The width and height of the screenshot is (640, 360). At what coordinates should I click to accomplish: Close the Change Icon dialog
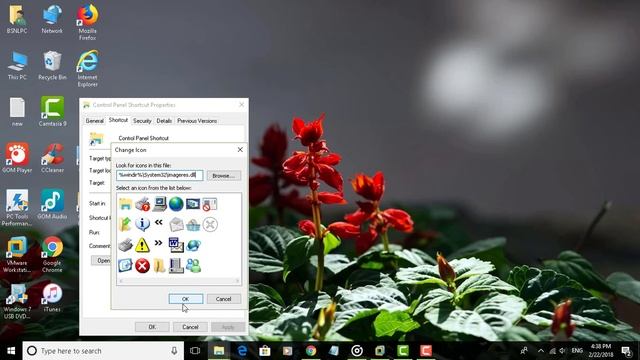(240, 150)
